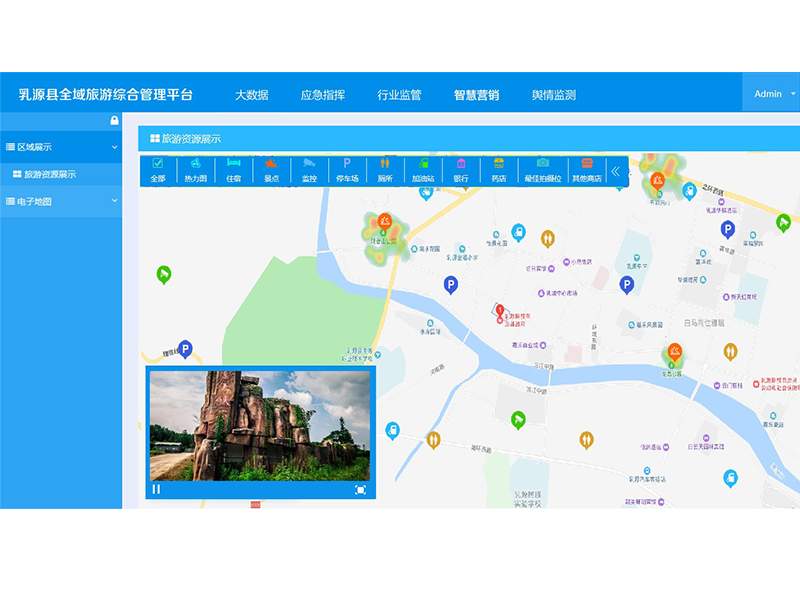Expand the 区域展示 sidebar section
Image resolution: width=800 pixels, height=600 pixels.
pyautogui.click(x=61, y=147)
